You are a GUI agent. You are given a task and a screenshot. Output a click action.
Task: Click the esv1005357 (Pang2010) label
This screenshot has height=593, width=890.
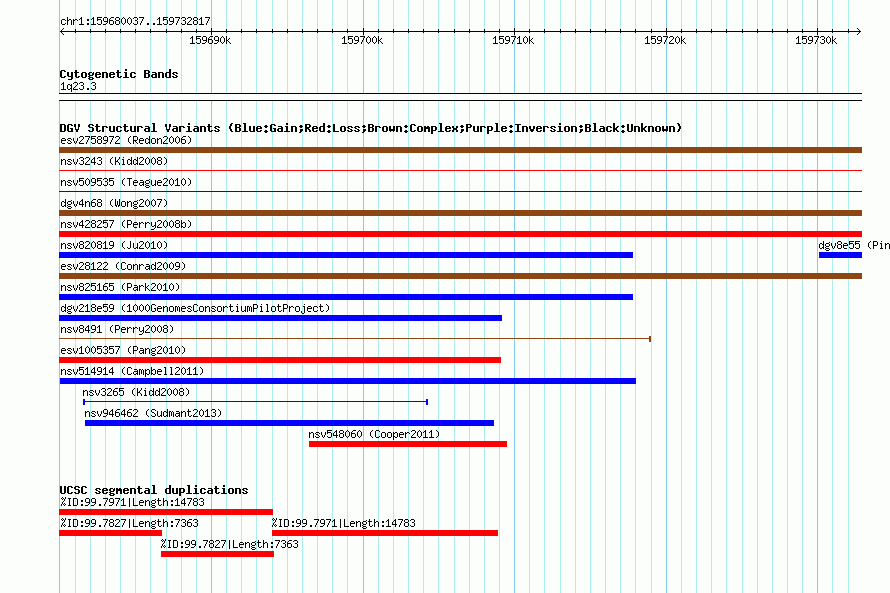pos(123,350)
